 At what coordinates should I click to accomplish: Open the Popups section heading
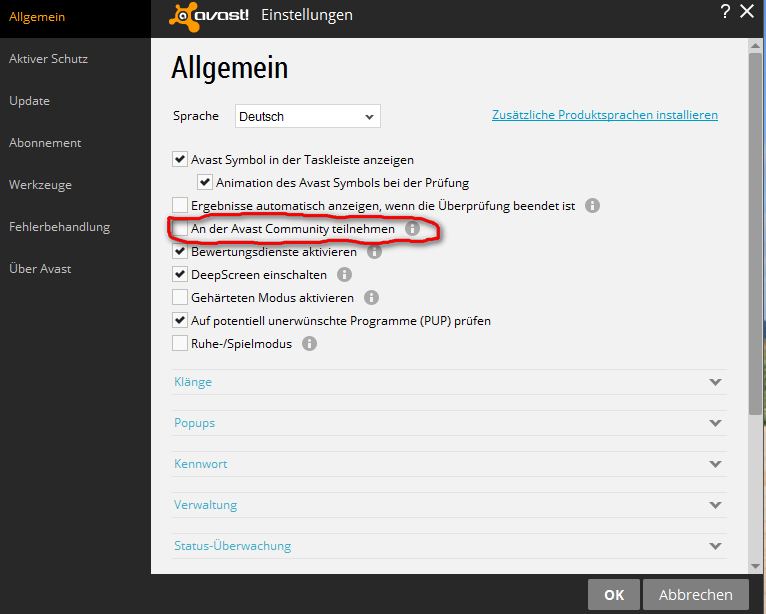click(194, 423)
